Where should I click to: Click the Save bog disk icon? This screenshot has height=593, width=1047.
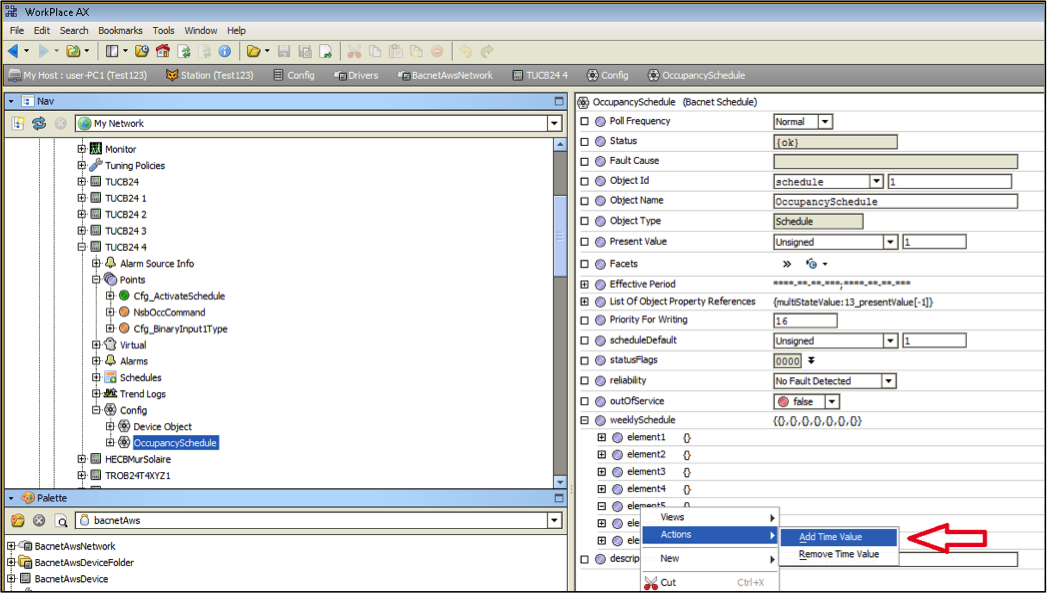[x=305, y=51]
